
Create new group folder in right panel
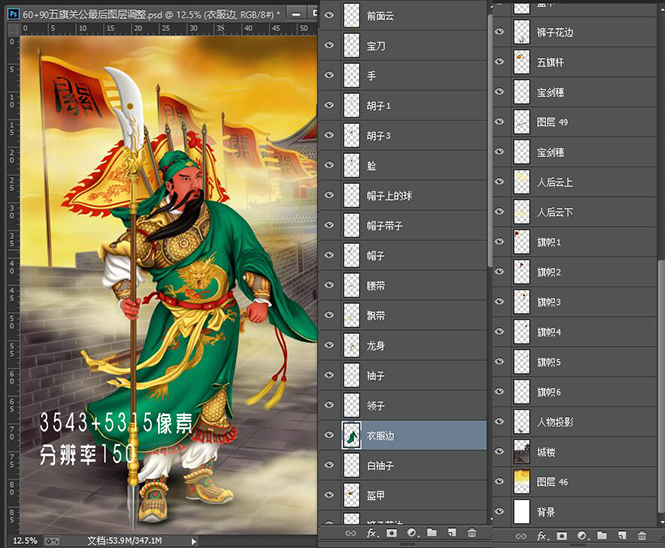[602, 536]
